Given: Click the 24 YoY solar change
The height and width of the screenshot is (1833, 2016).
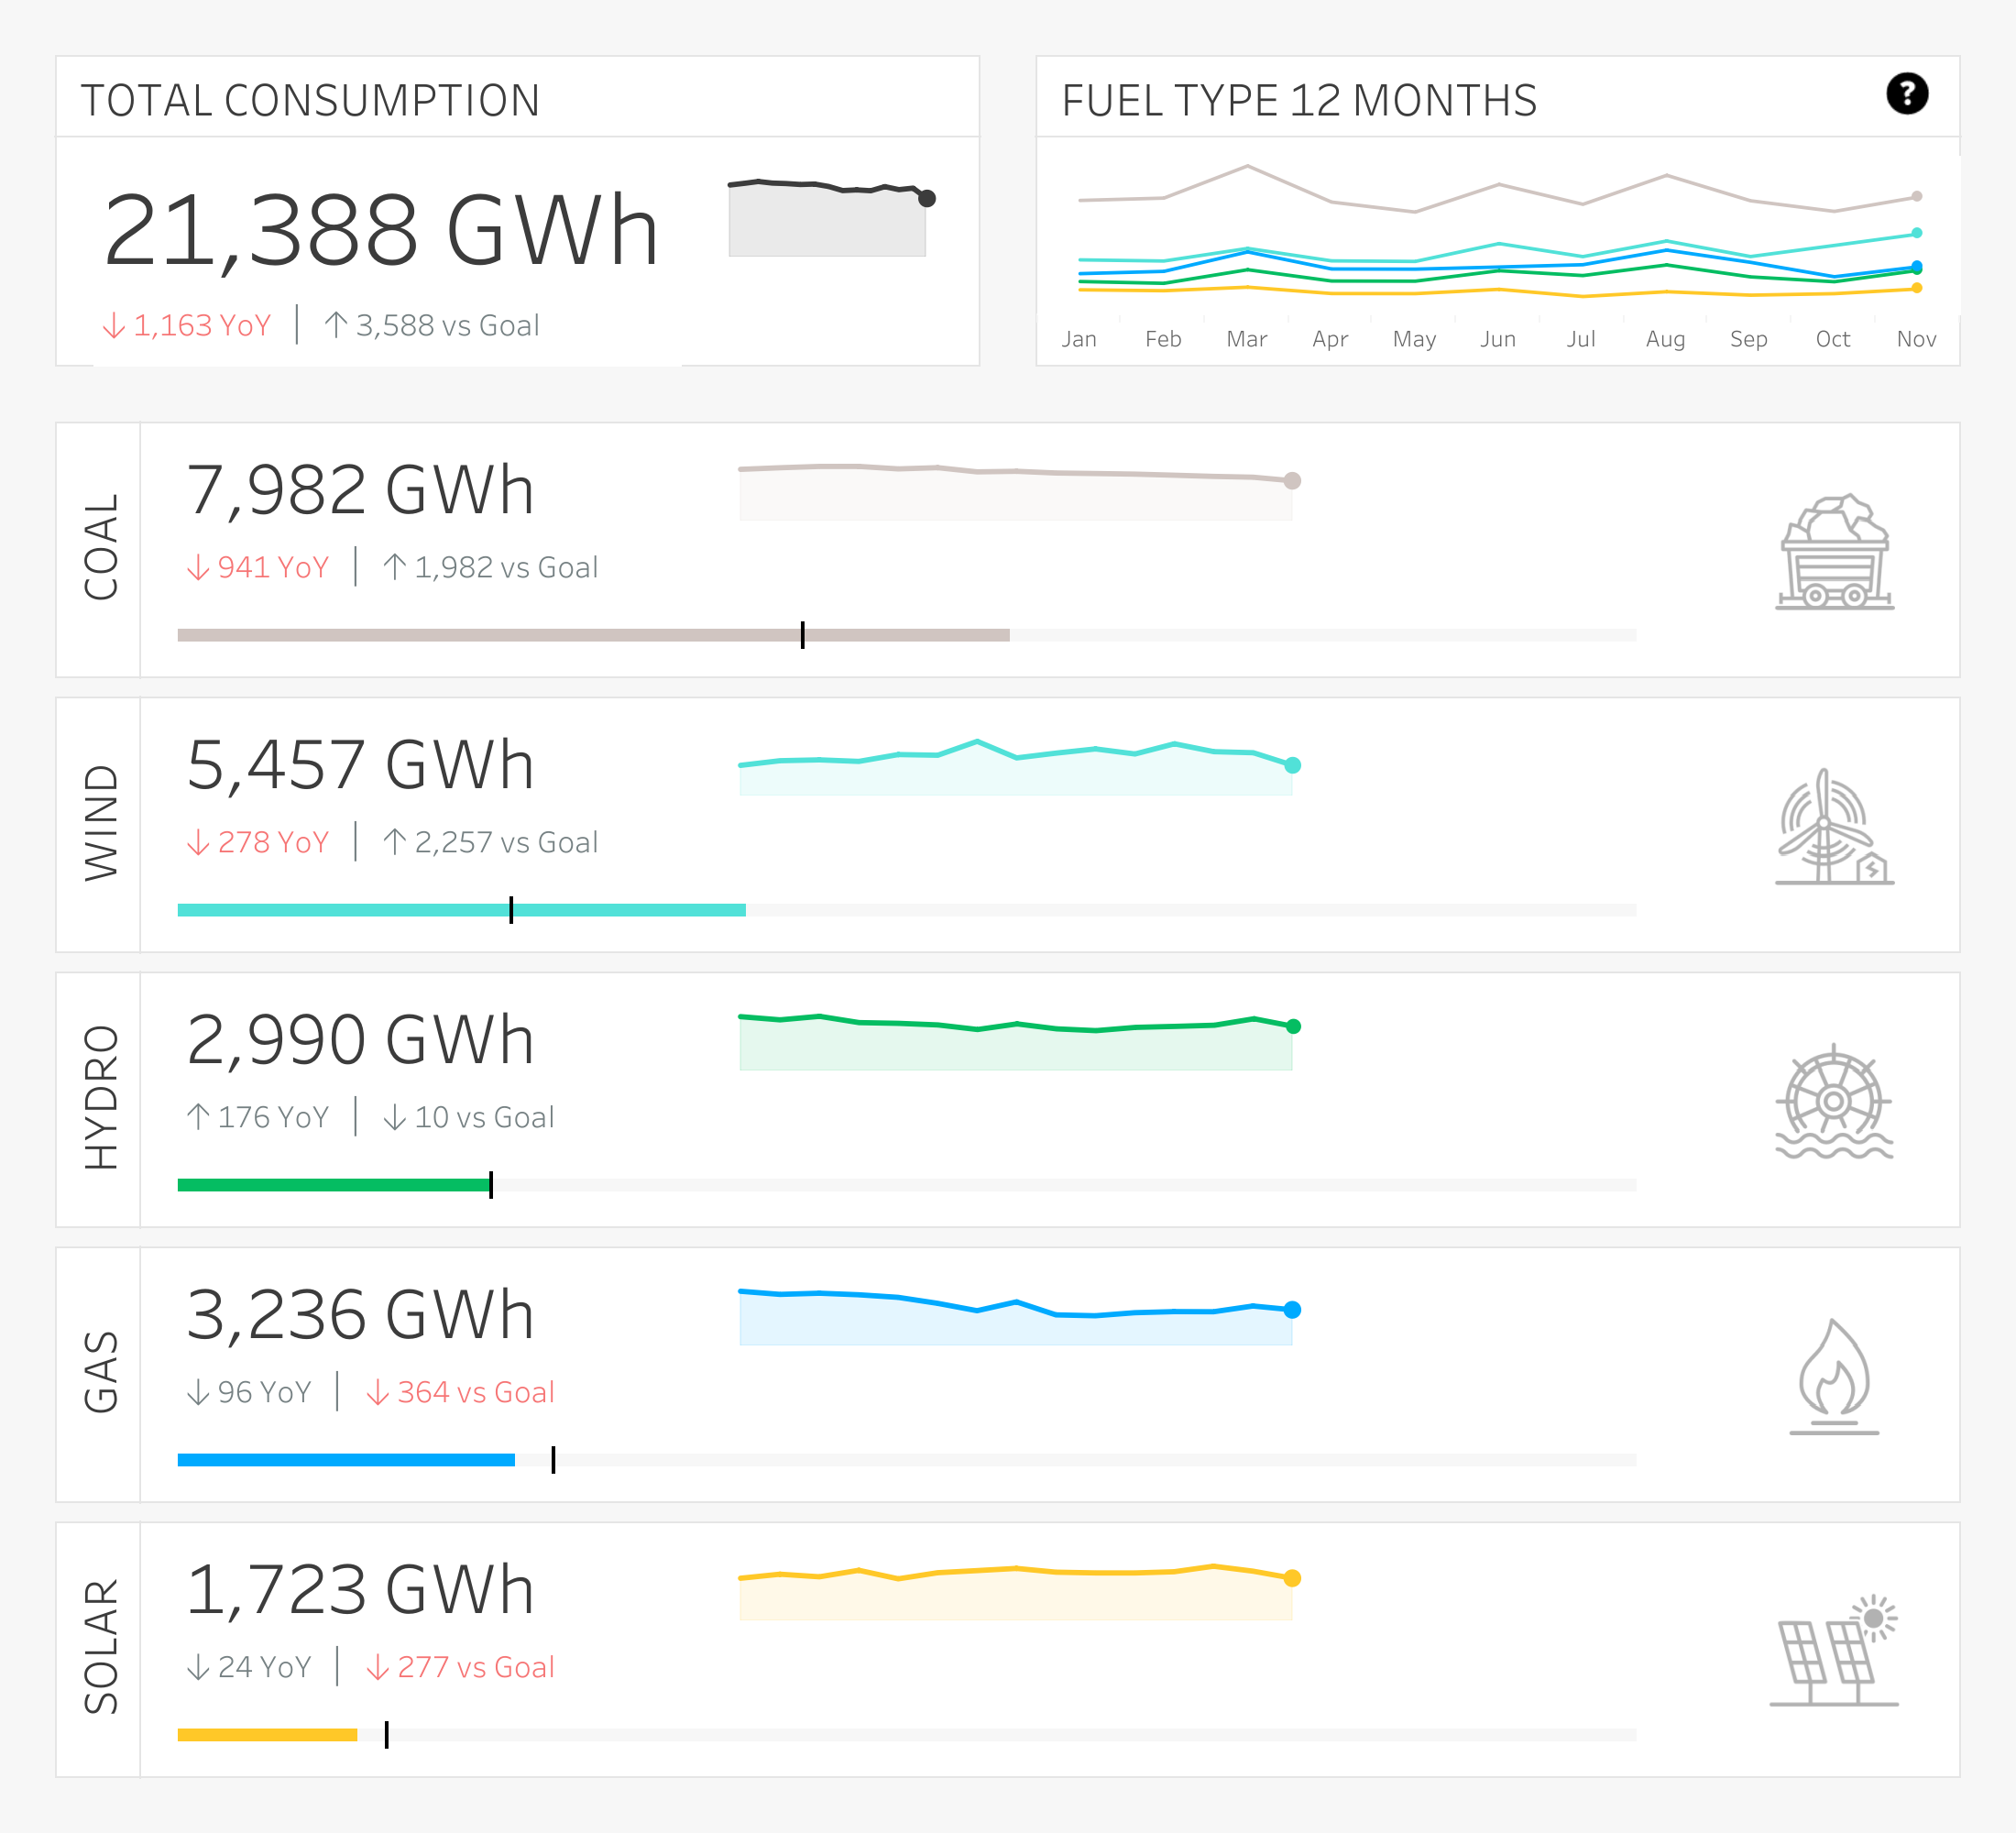Looking at the screenshot, I should pos(249,1667).
